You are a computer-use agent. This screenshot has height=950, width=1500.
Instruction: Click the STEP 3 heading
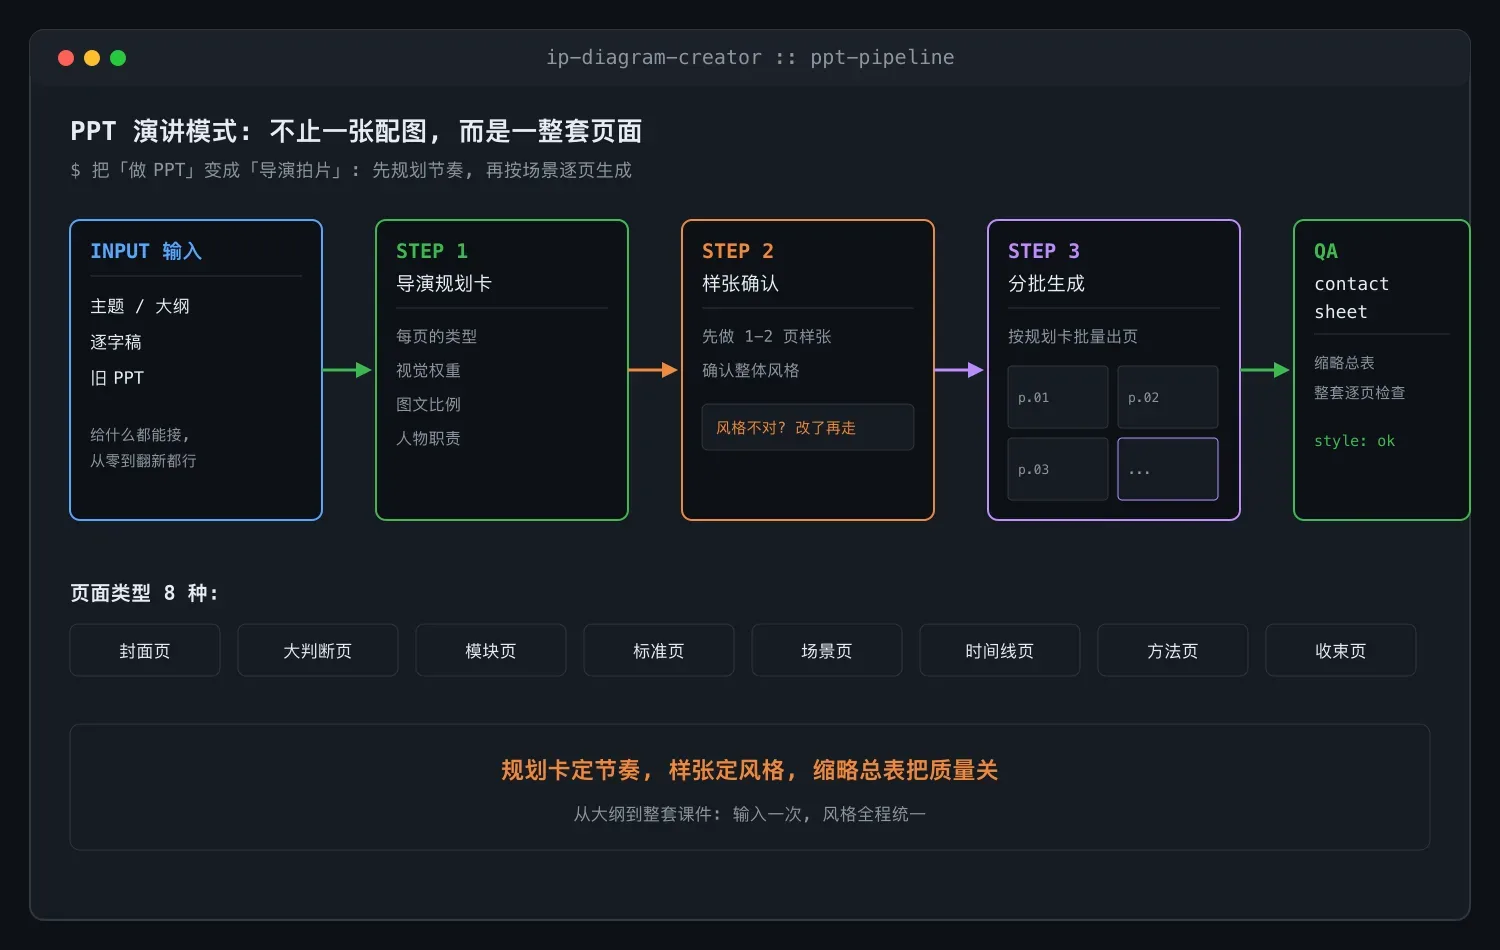(1044, 251)
